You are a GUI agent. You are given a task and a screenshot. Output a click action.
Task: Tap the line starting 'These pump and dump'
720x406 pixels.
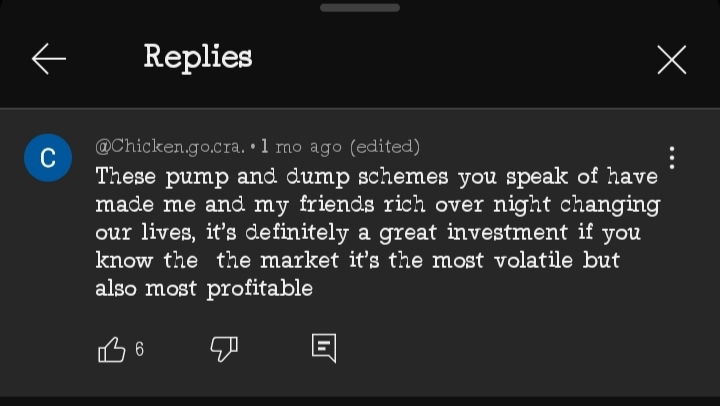(x=376, y=177)
